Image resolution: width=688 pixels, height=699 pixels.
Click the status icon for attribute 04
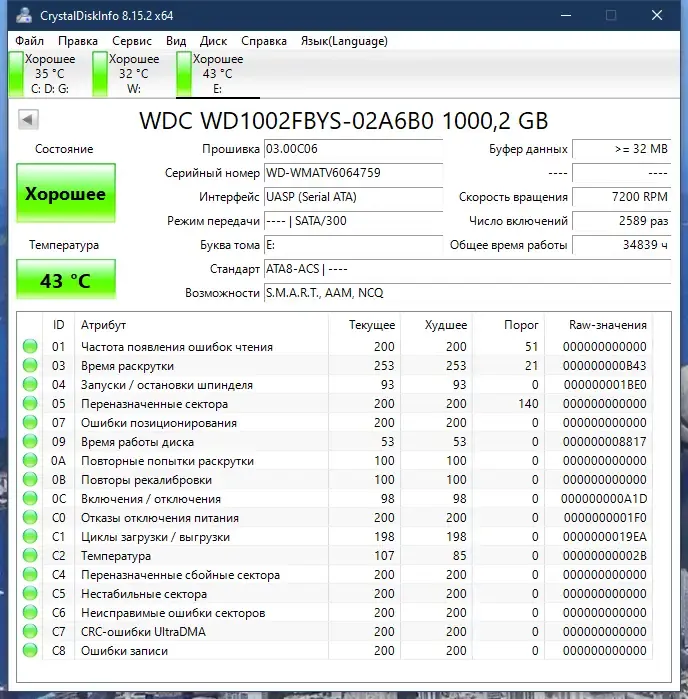(x=30, y=384)
